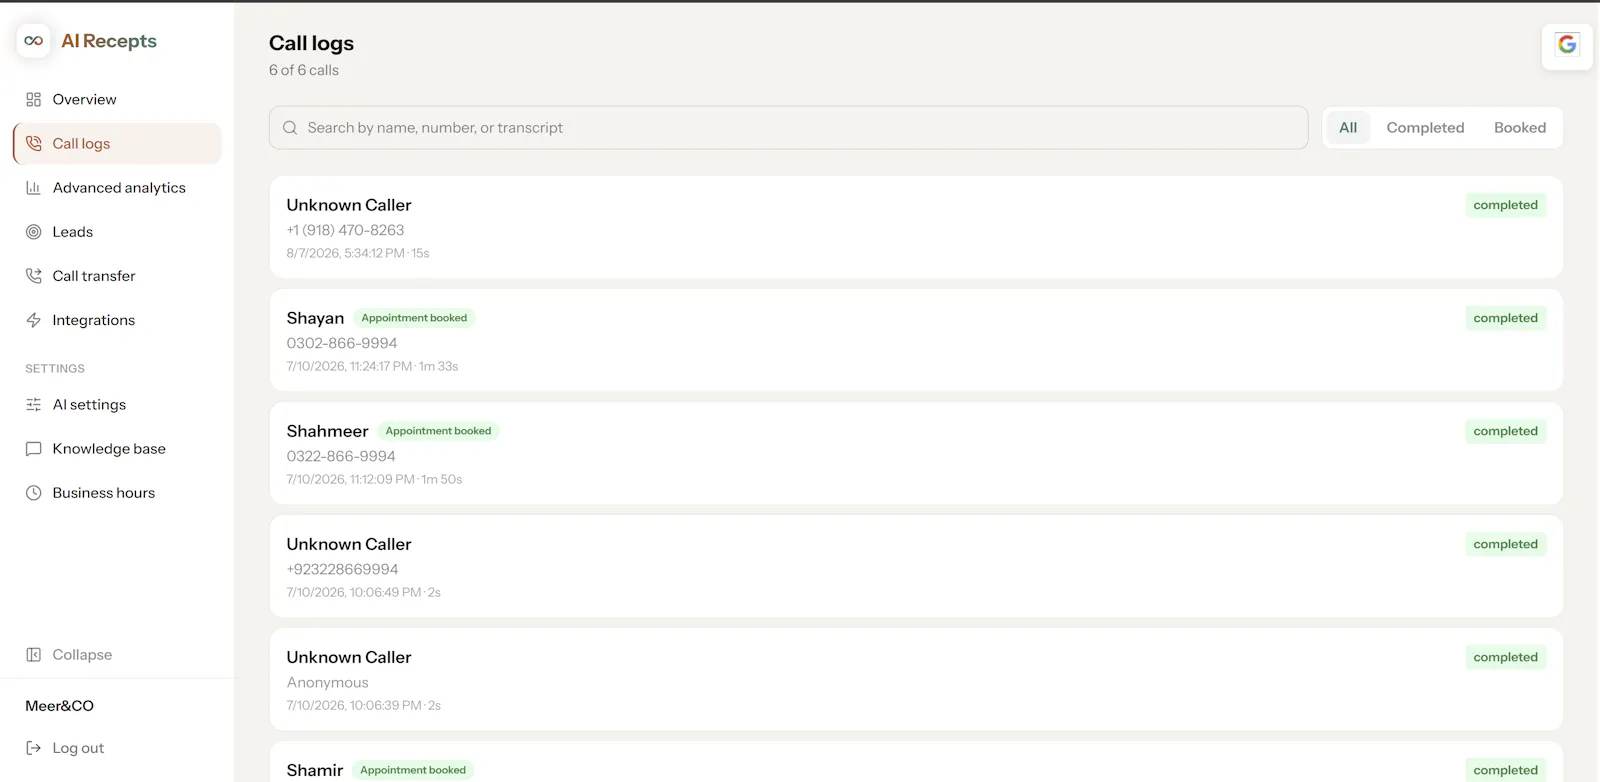1600x782 pixels.
Task: Click Shahmeer's Appointment booked badge
Action: (x=438, y=431)
